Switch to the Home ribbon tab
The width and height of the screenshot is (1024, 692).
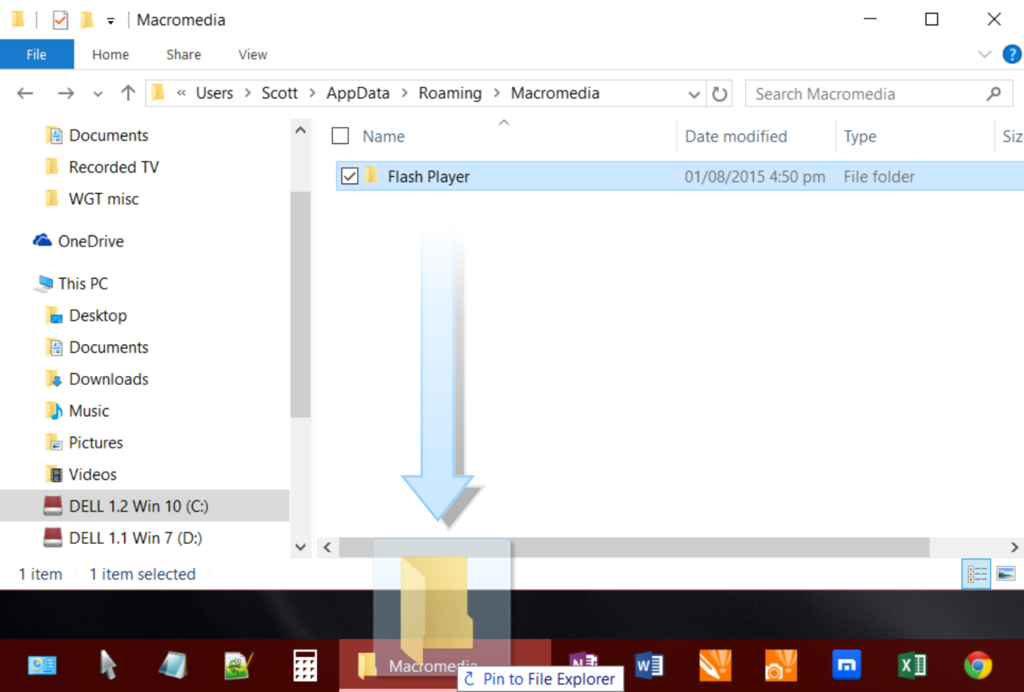pos(110,55)
